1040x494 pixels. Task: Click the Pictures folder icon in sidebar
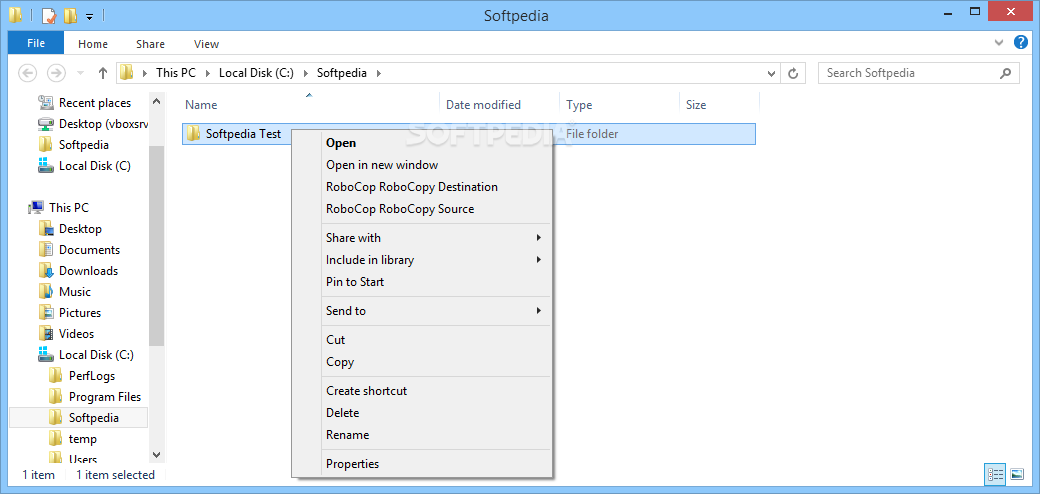pos(46,313)
